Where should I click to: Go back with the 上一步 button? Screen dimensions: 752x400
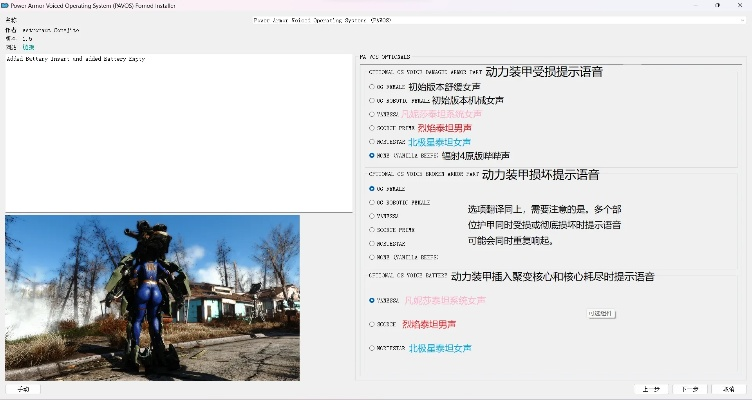click(x=651, y=389)
